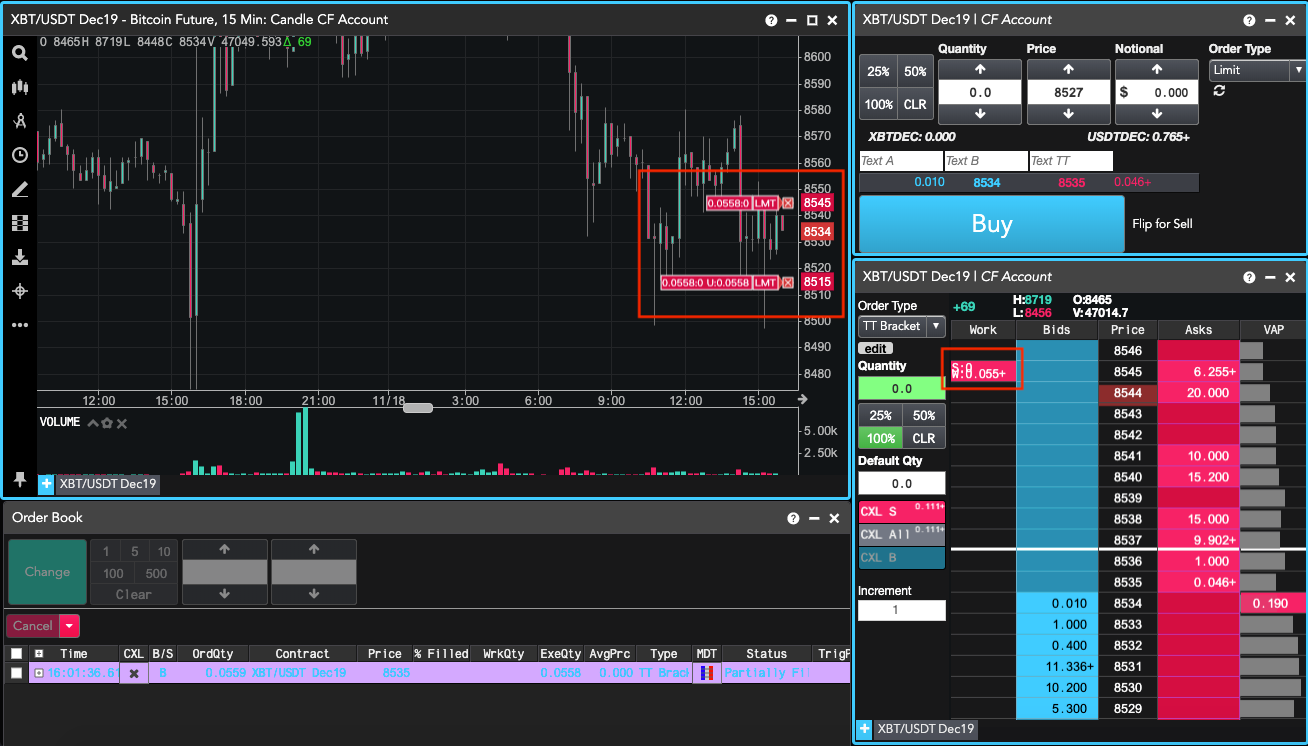This screenshot has width=1308, height=746.
Task: Click Flip for Sell
Action: point(1162,224)
